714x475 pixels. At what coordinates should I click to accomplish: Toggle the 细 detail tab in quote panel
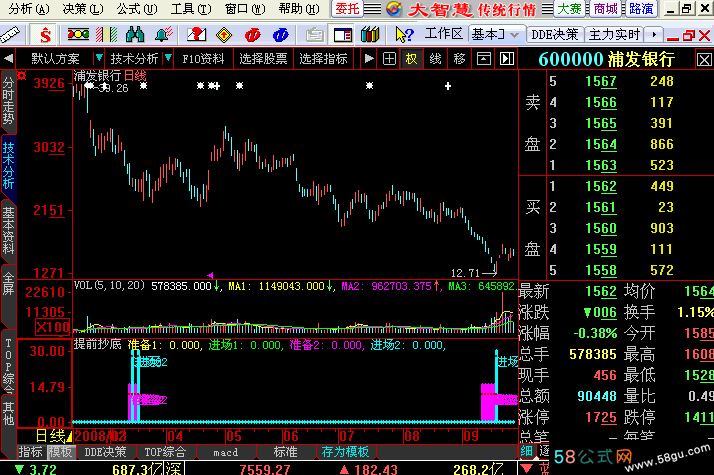(527, 451)
